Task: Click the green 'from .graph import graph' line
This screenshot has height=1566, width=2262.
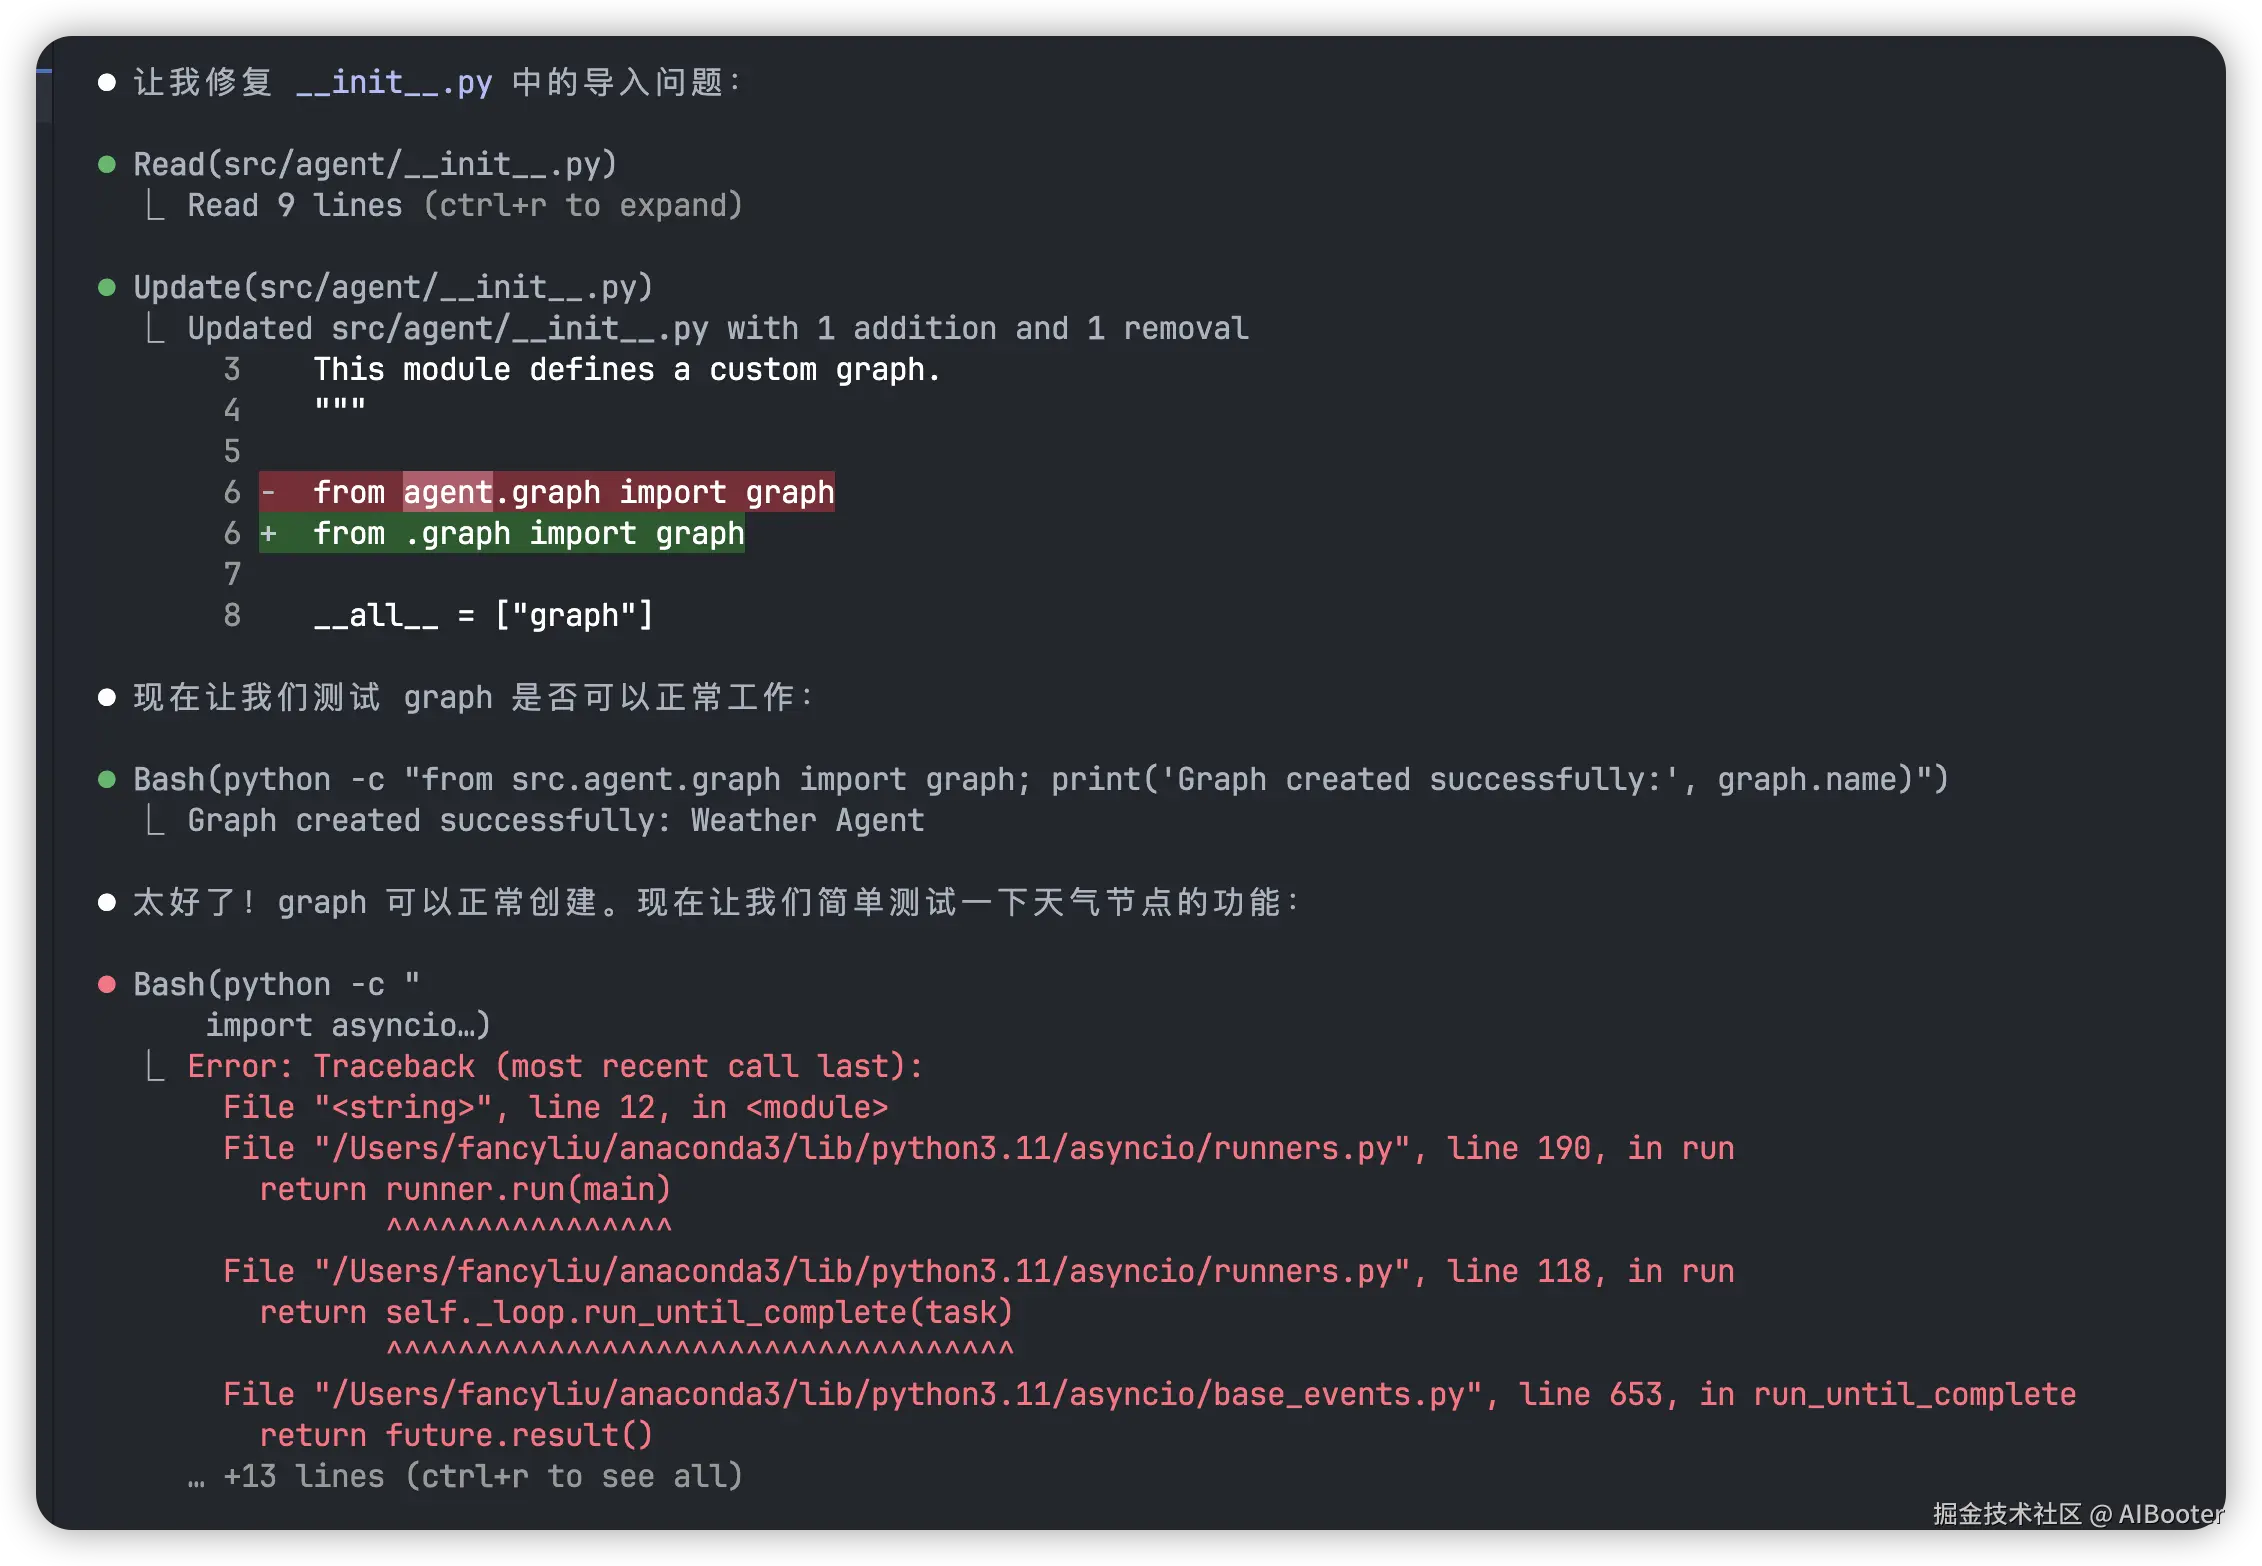Action: point(528,534)
